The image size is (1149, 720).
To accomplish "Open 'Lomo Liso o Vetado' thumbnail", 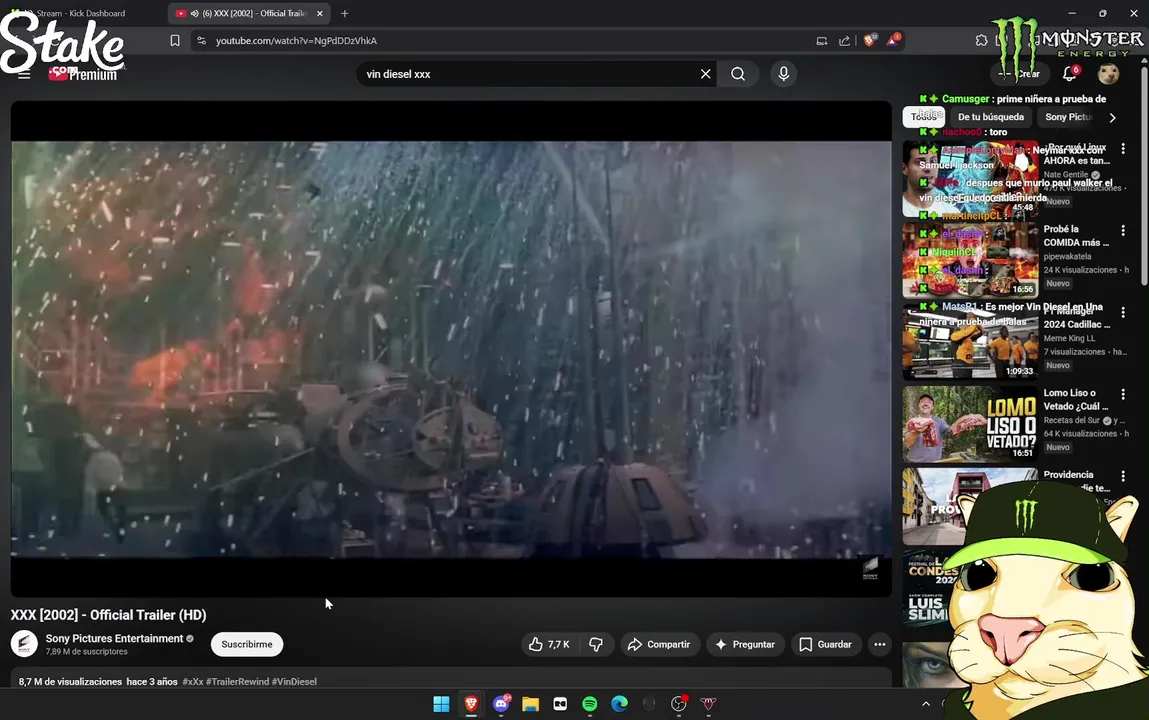I will point(970,424).
